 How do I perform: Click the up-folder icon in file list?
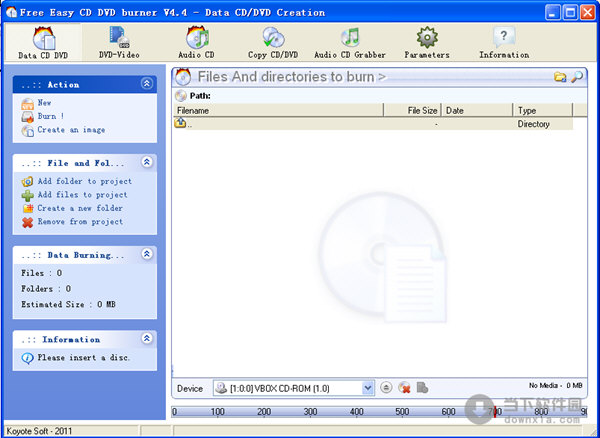(x=180, y=123)
